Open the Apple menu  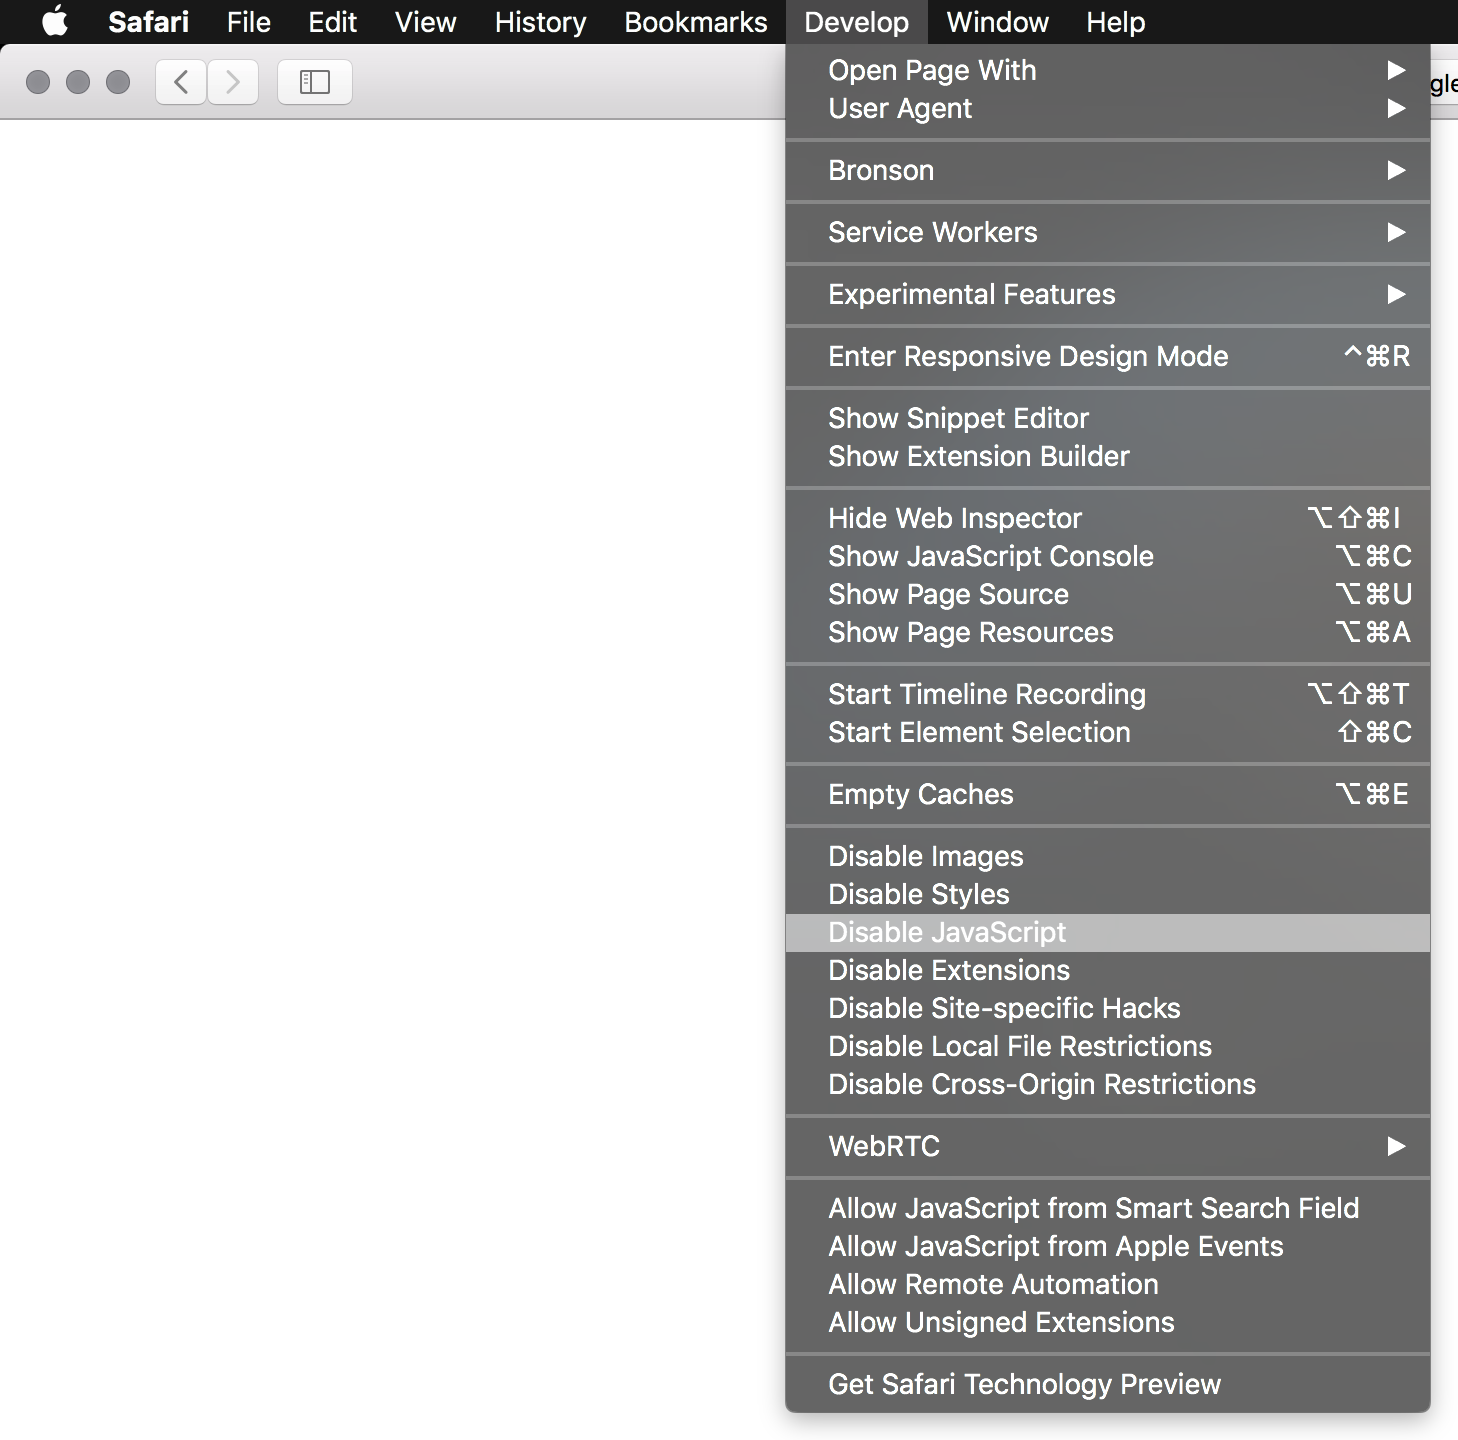pyautogui.click(x=55, y=21)
